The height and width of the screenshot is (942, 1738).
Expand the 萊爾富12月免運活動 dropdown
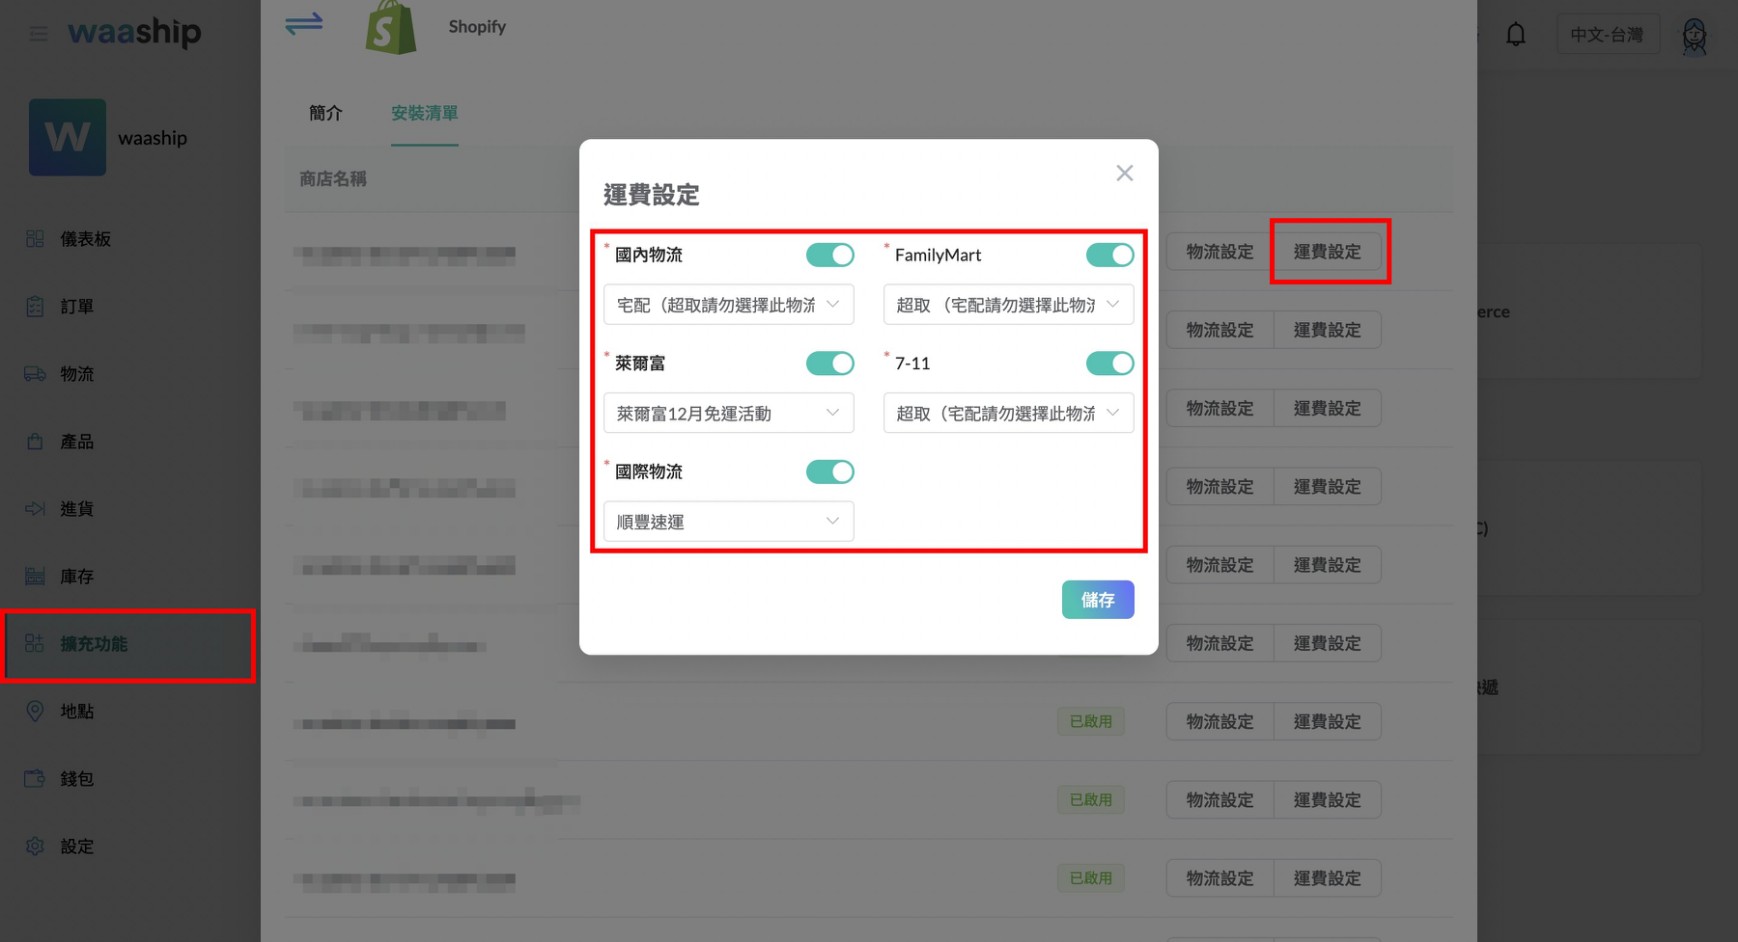(728, 413)
